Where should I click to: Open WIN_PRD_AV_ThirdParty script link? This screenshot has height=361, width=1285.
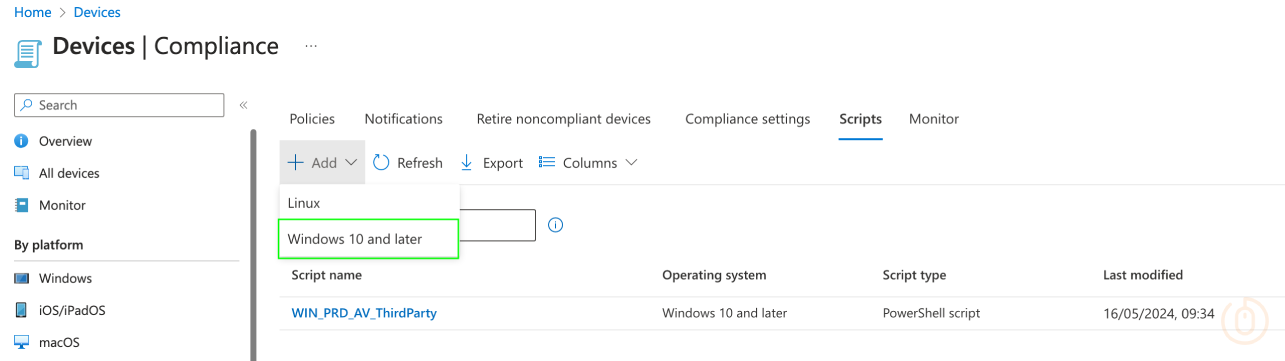click(364, 313)
